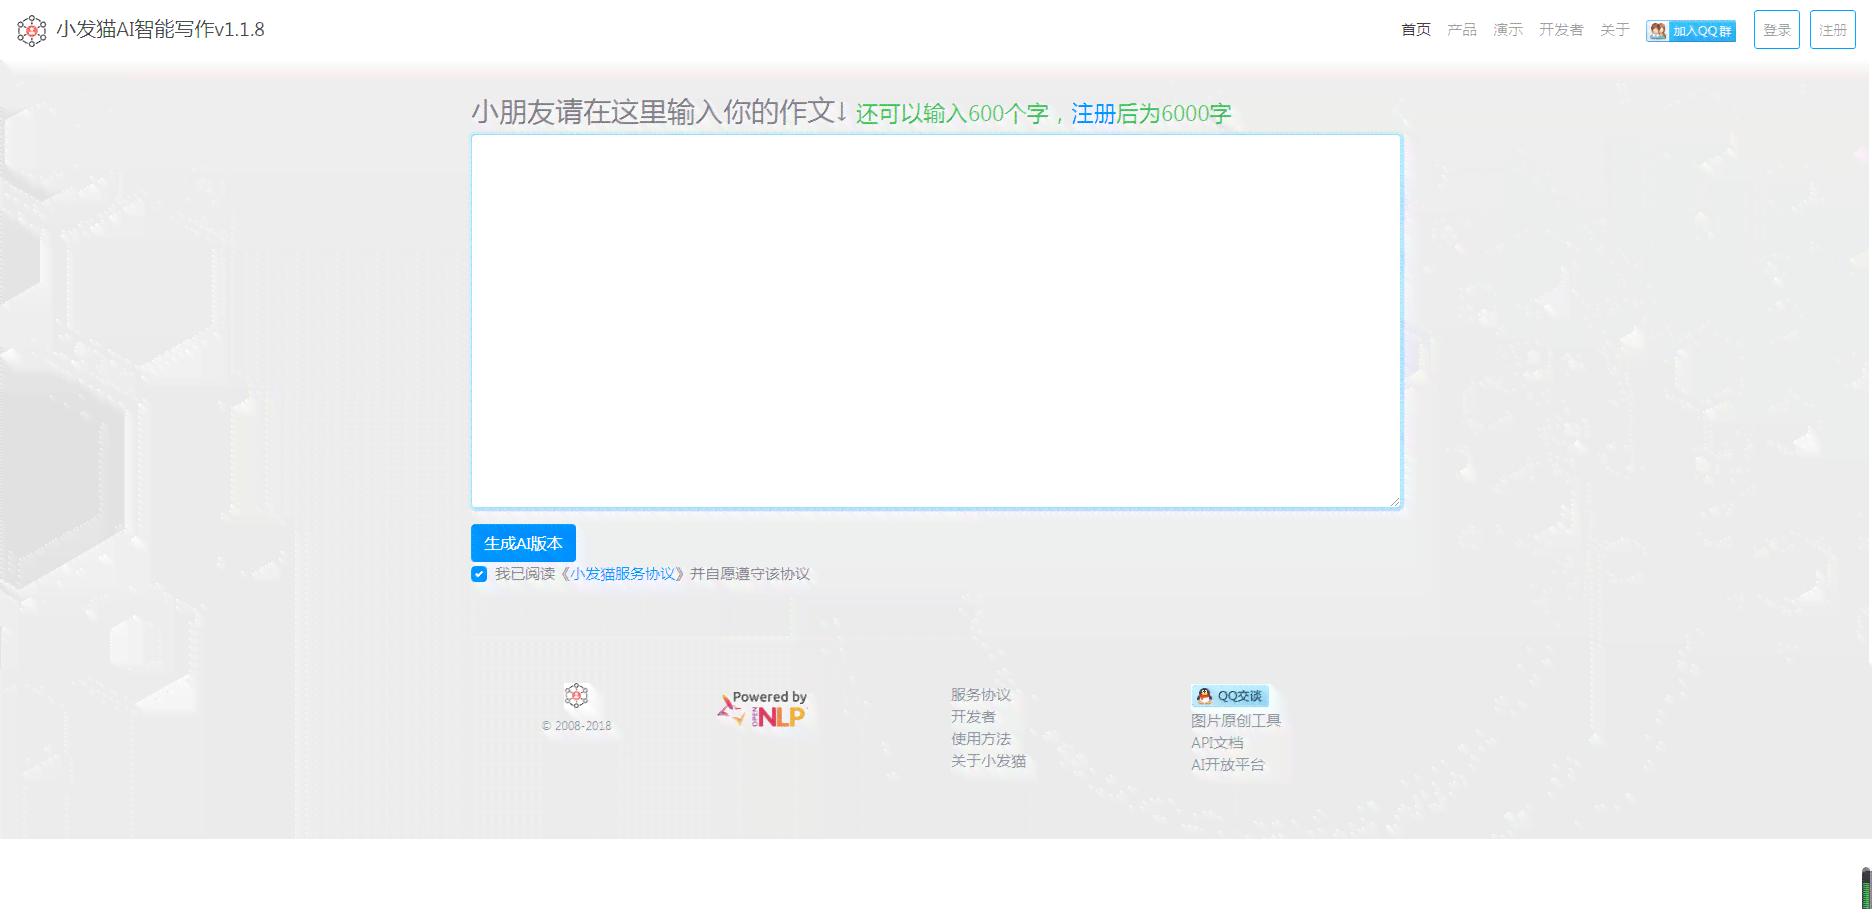Go to the 首页 nav item
Viewport: 1872px width, 909px height.
pyautogui.click(x=1416, y=30)
